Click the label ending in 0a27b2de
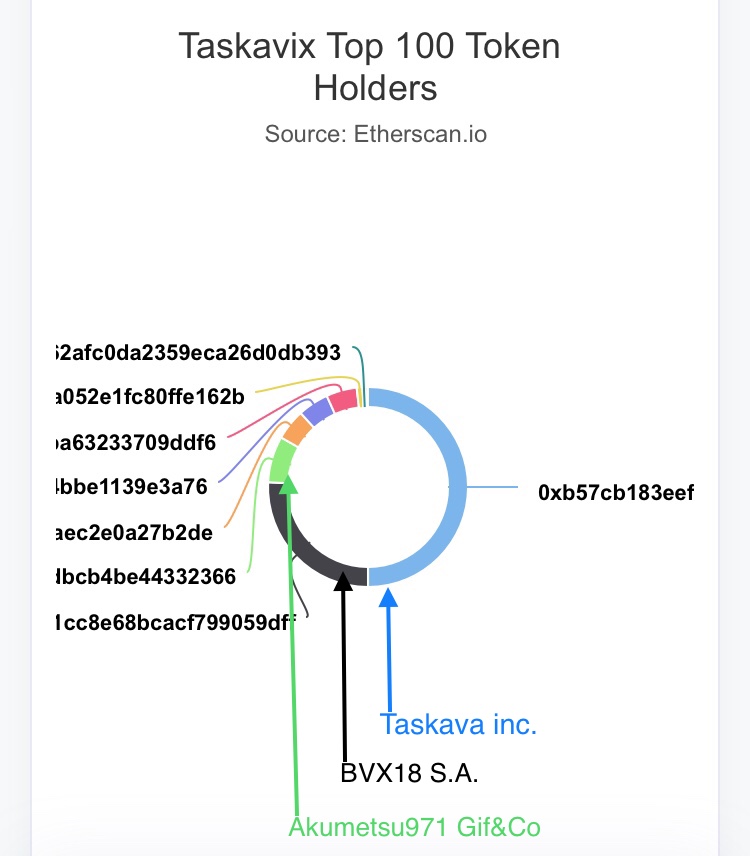Image resolution: width=750 pixels, height=856 pixels. (x=137, y=532)
